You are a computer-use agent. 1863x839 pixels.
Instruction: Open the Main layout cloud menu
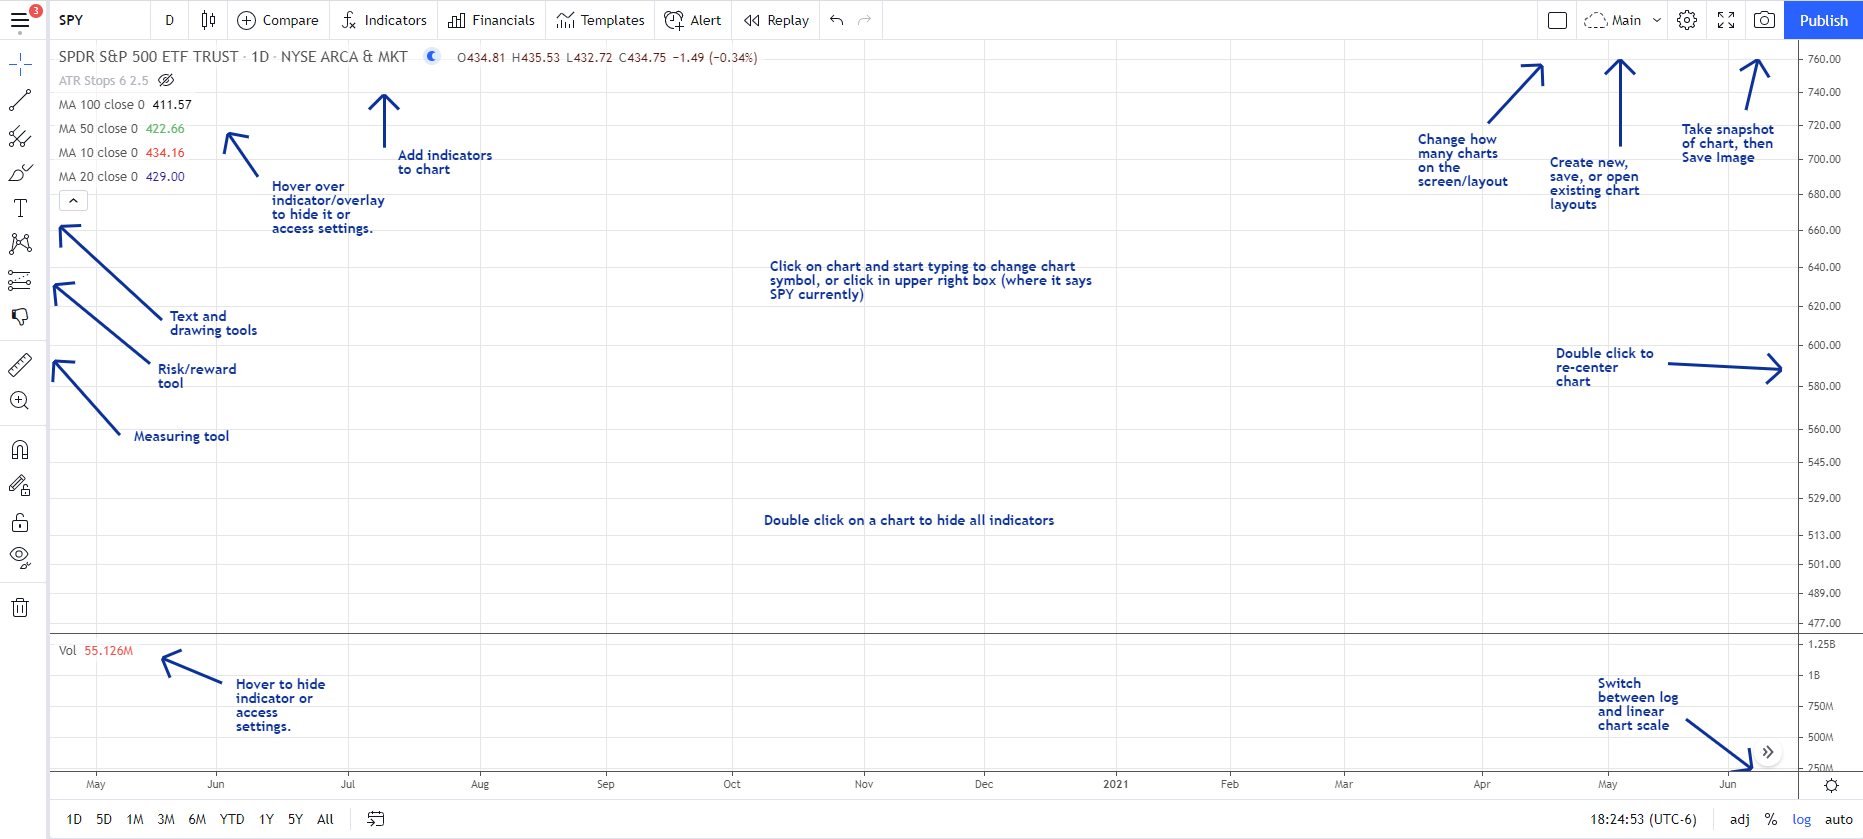tap(1612, 20)
